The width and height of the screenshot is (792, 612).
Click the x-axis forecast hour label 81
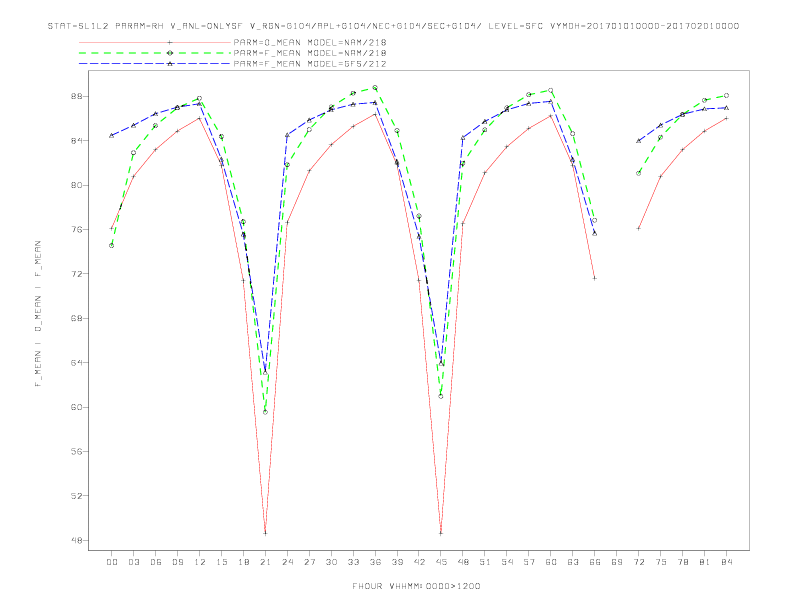705,562
